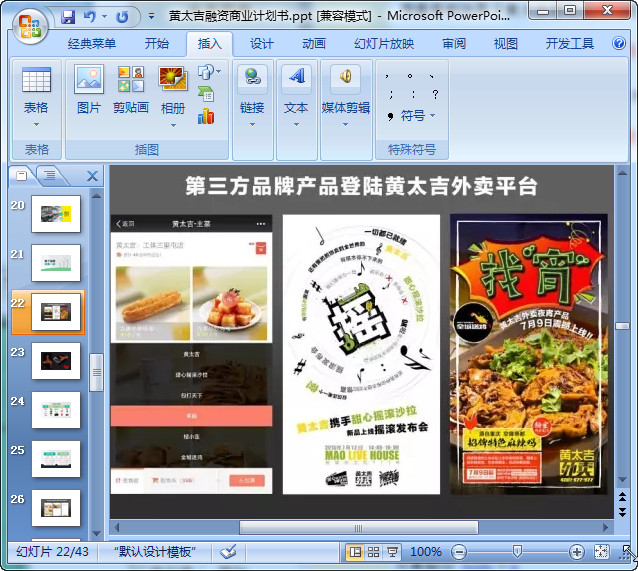Insert the semicolon symbol
This screenshot has width=638, height=571.
pos(390,95)
